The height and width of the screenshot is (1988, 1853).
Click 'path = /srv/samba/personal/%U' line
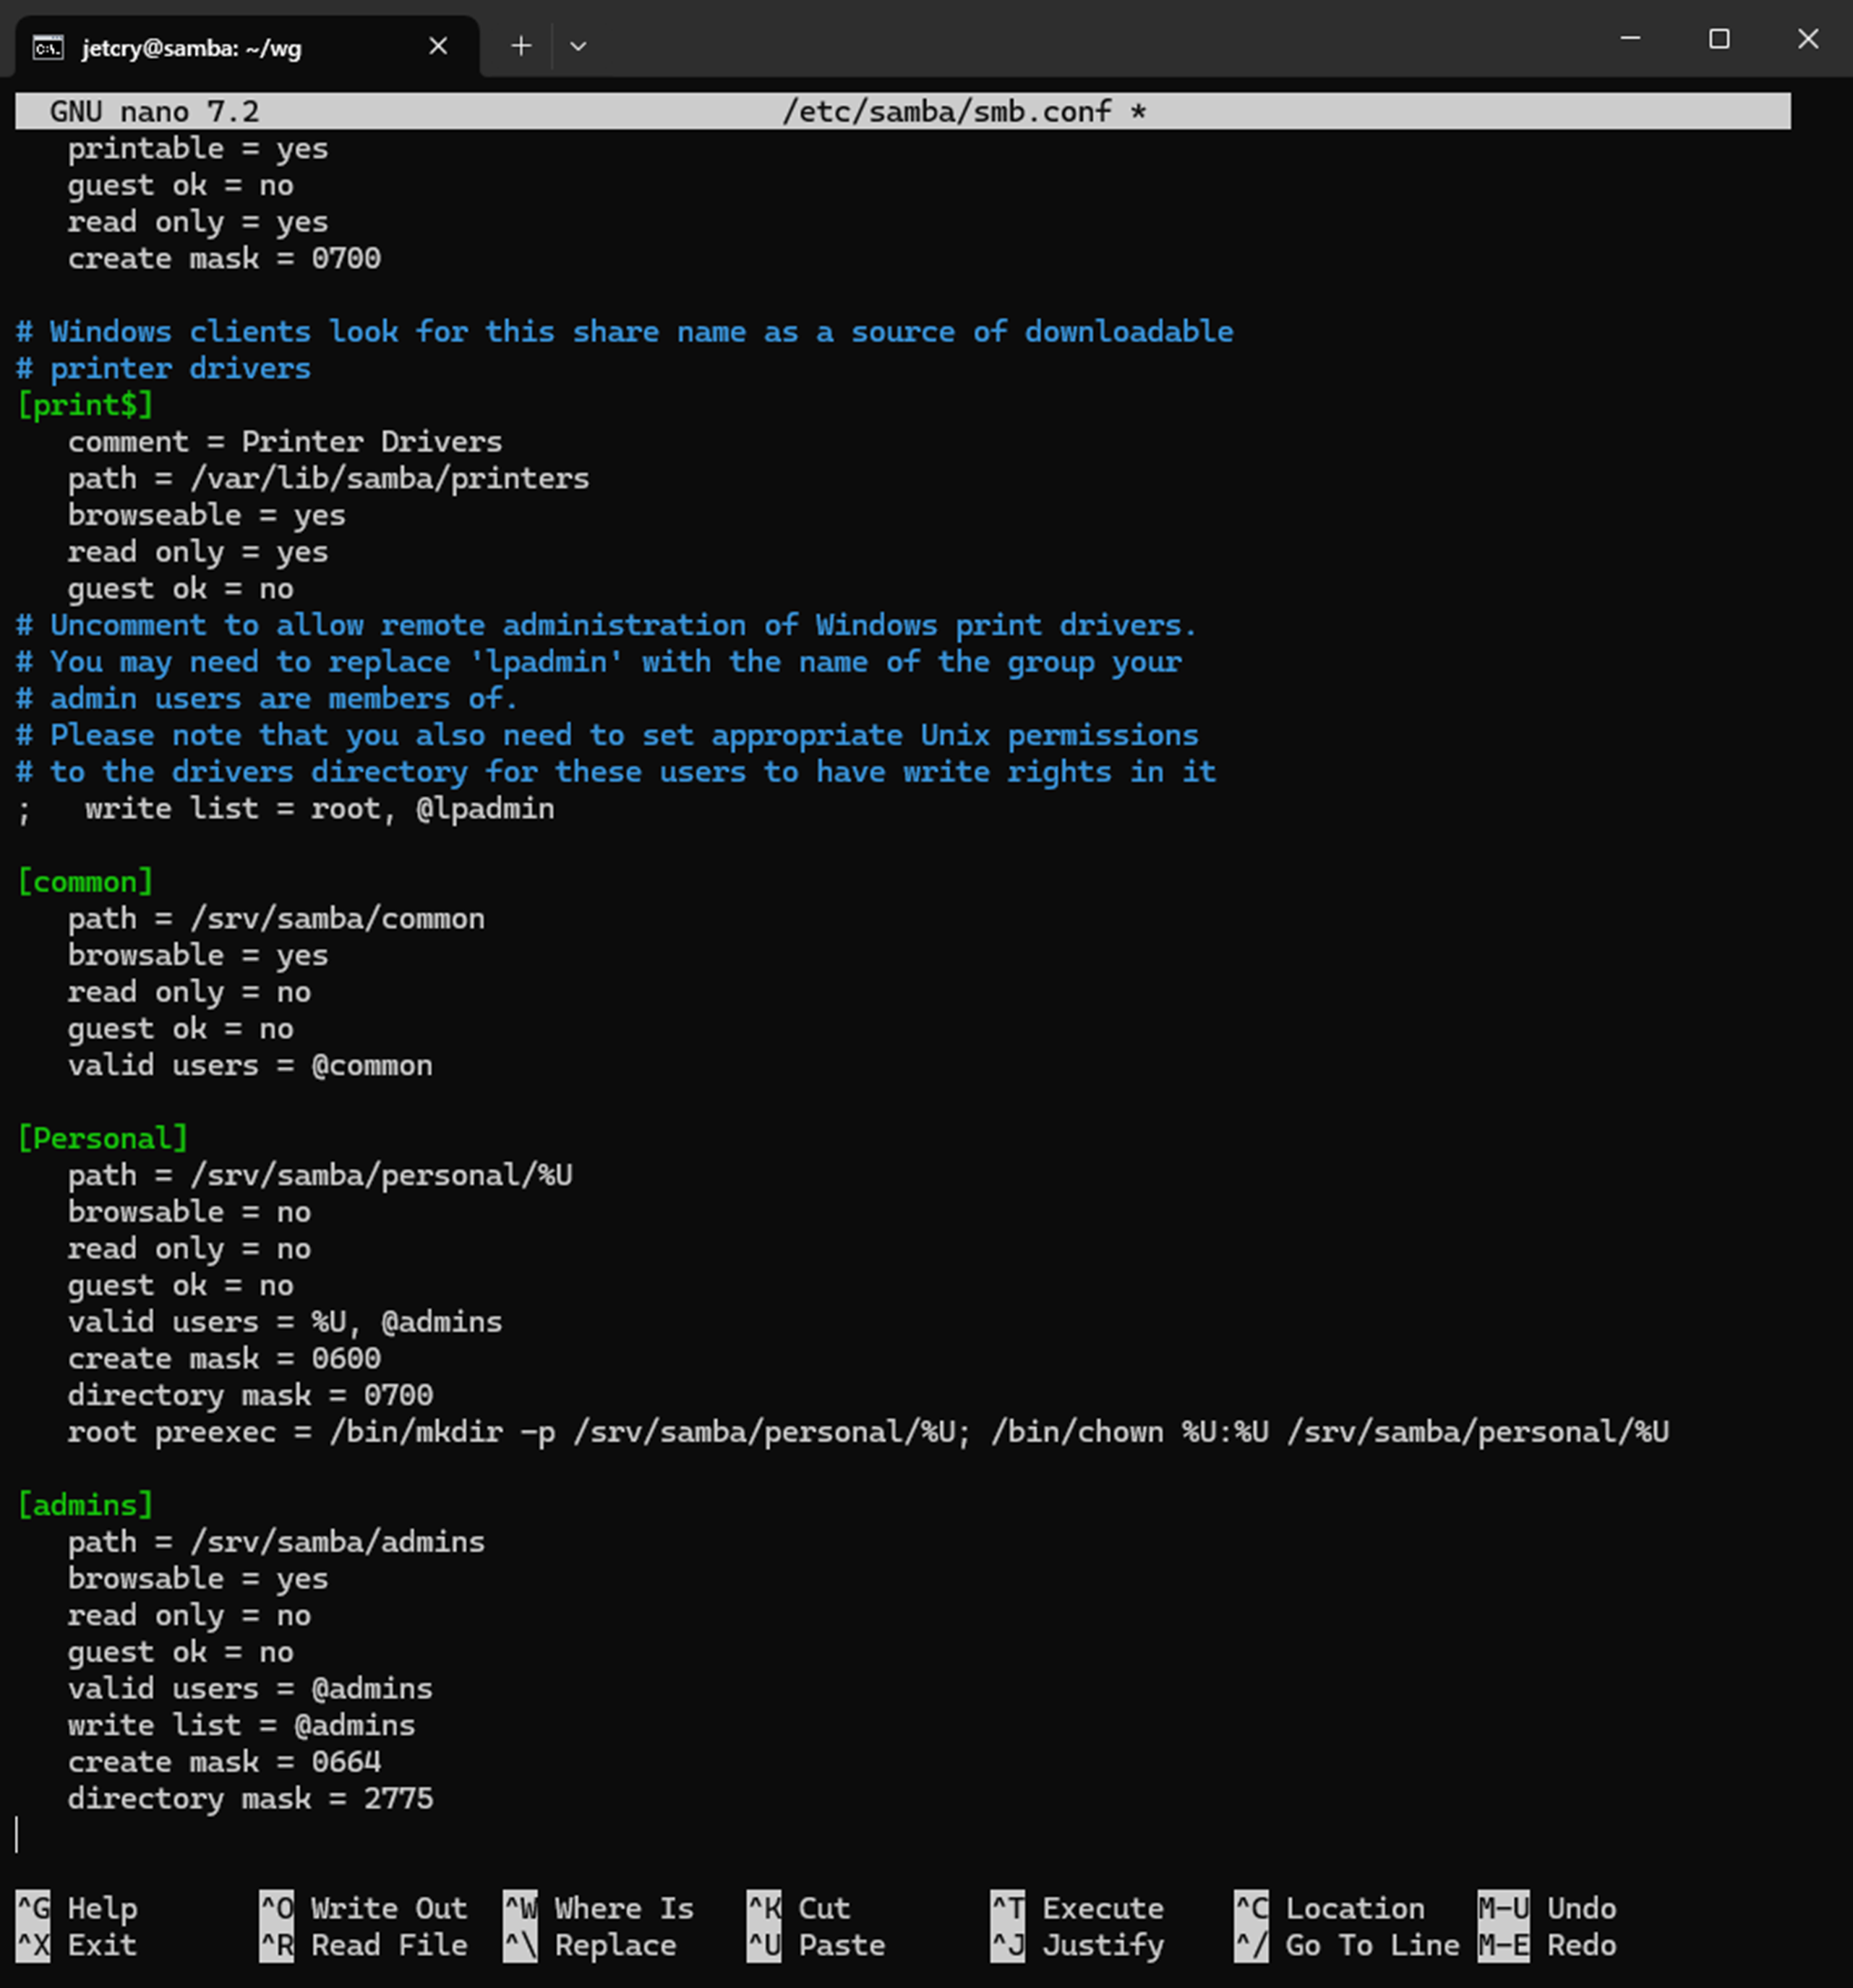click(x=320, y=1176)
